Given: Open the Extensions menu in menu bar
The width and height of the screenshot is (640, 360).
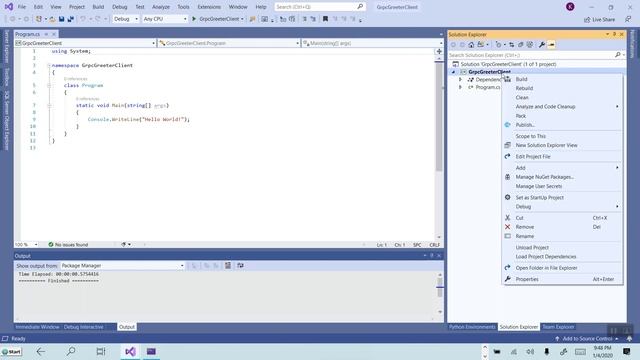Looking at the screenshot, I should 209,7.
